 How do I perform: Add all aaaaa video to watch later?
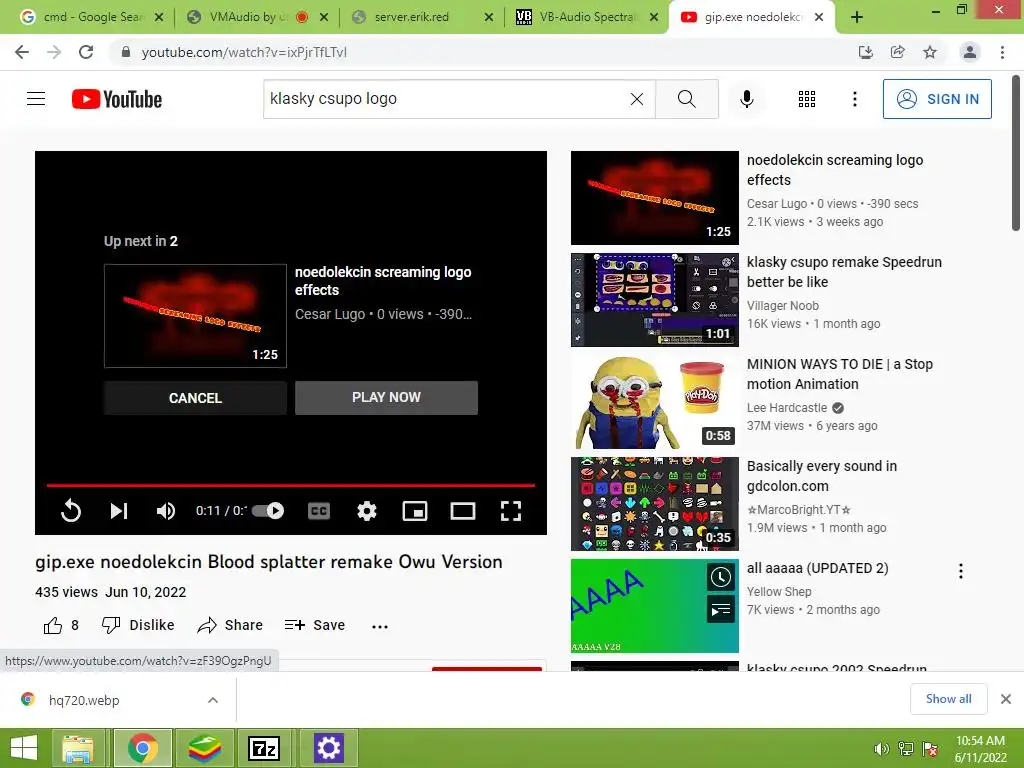721,577
